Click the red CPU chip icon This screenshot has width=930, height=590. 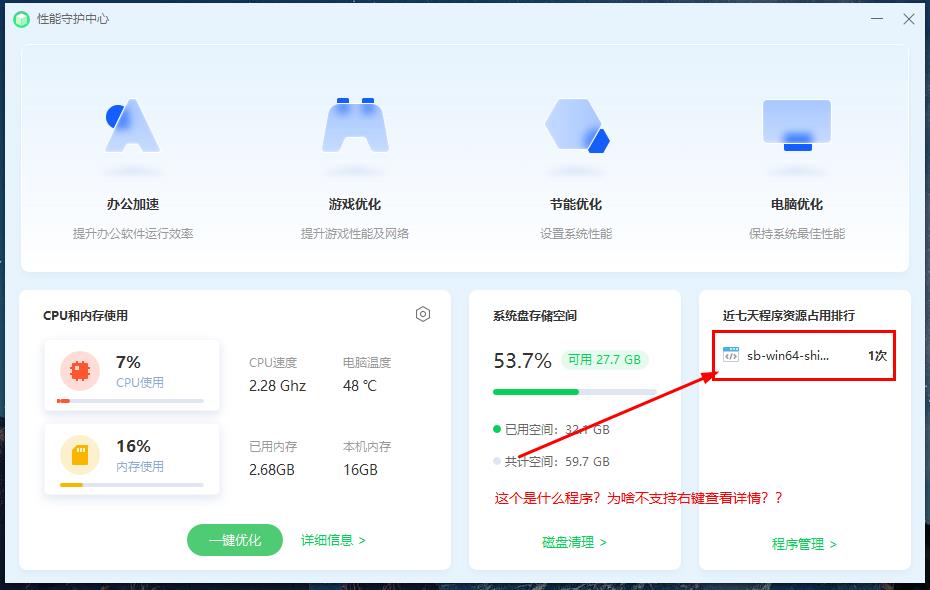click(x=80, y=371)
